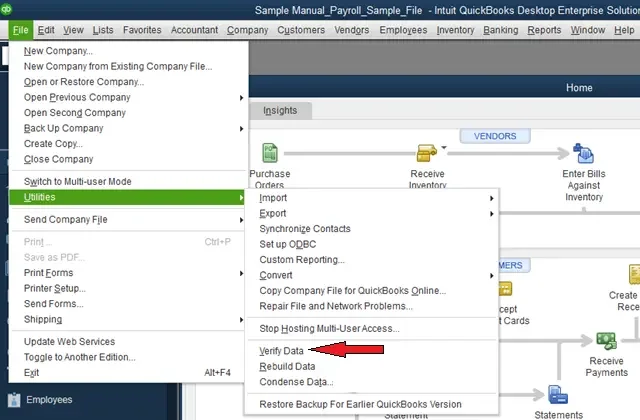Select Toggle to Another Edition...
The height and width of the screenshot is (420, 640).
pyautogui.click(x=128, y=357)
